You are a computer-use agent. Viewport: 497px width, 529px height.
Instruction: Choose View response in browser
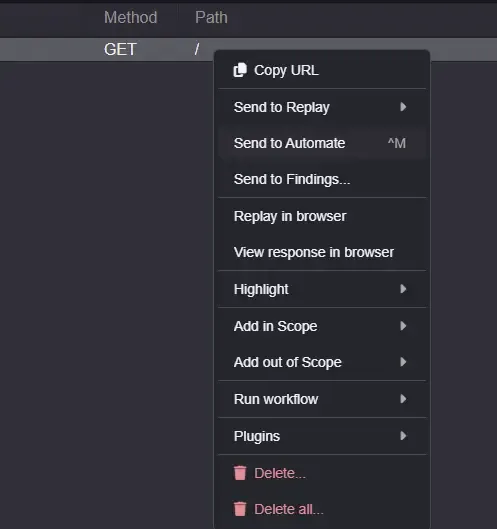[x=322, y=252]
